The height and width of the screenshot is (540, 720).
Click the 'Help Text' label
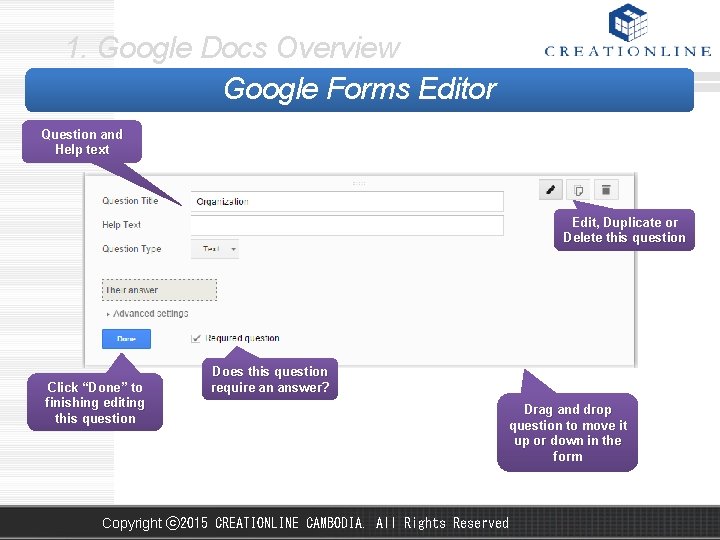(121, 225)
